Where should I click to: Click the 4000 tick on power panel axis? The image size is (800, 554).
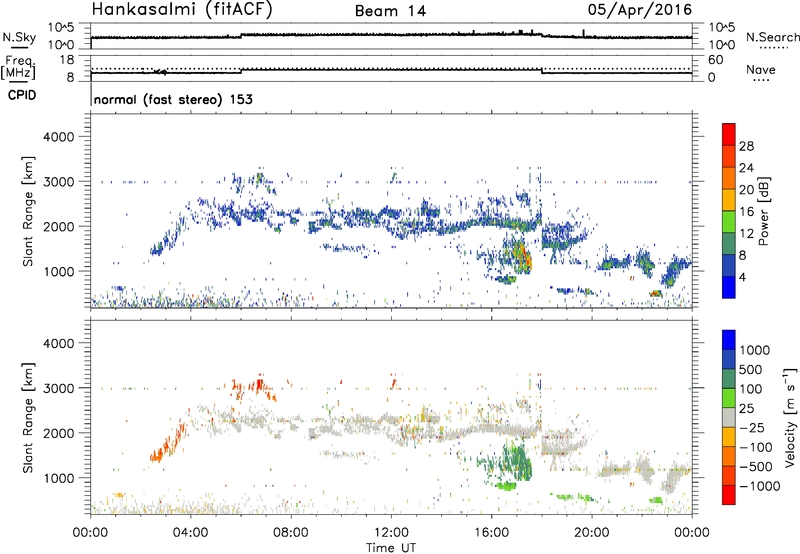click(58, 137)
